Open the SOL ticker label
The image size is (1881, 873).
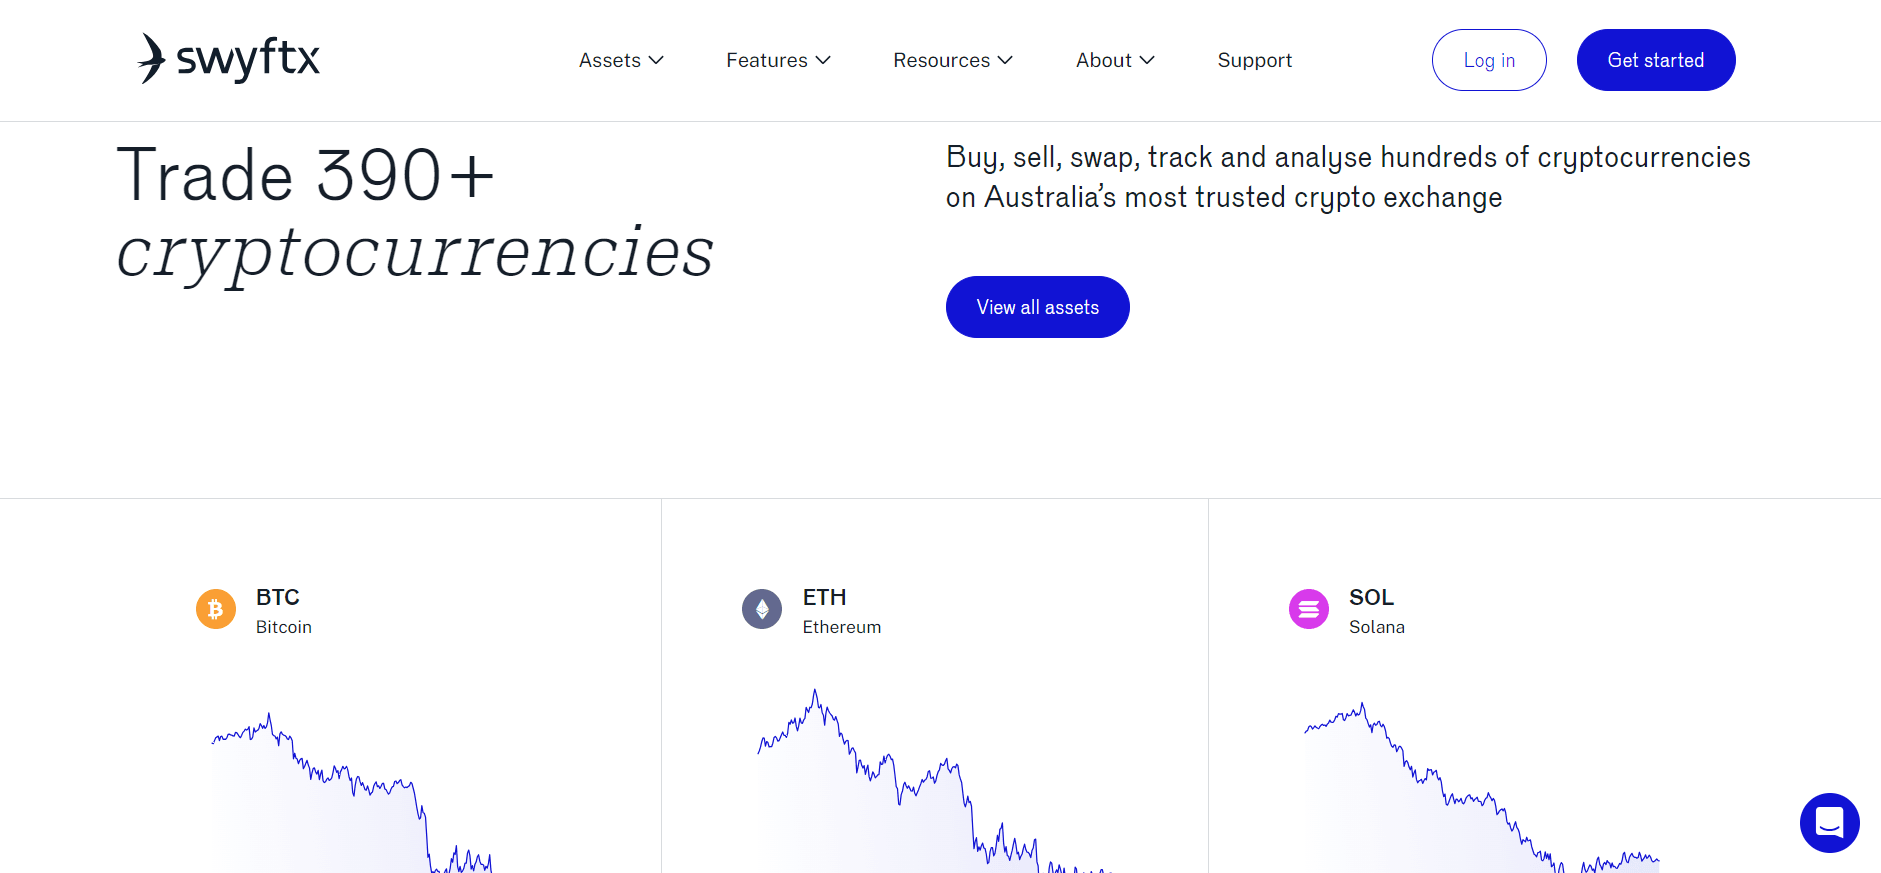1371,597
